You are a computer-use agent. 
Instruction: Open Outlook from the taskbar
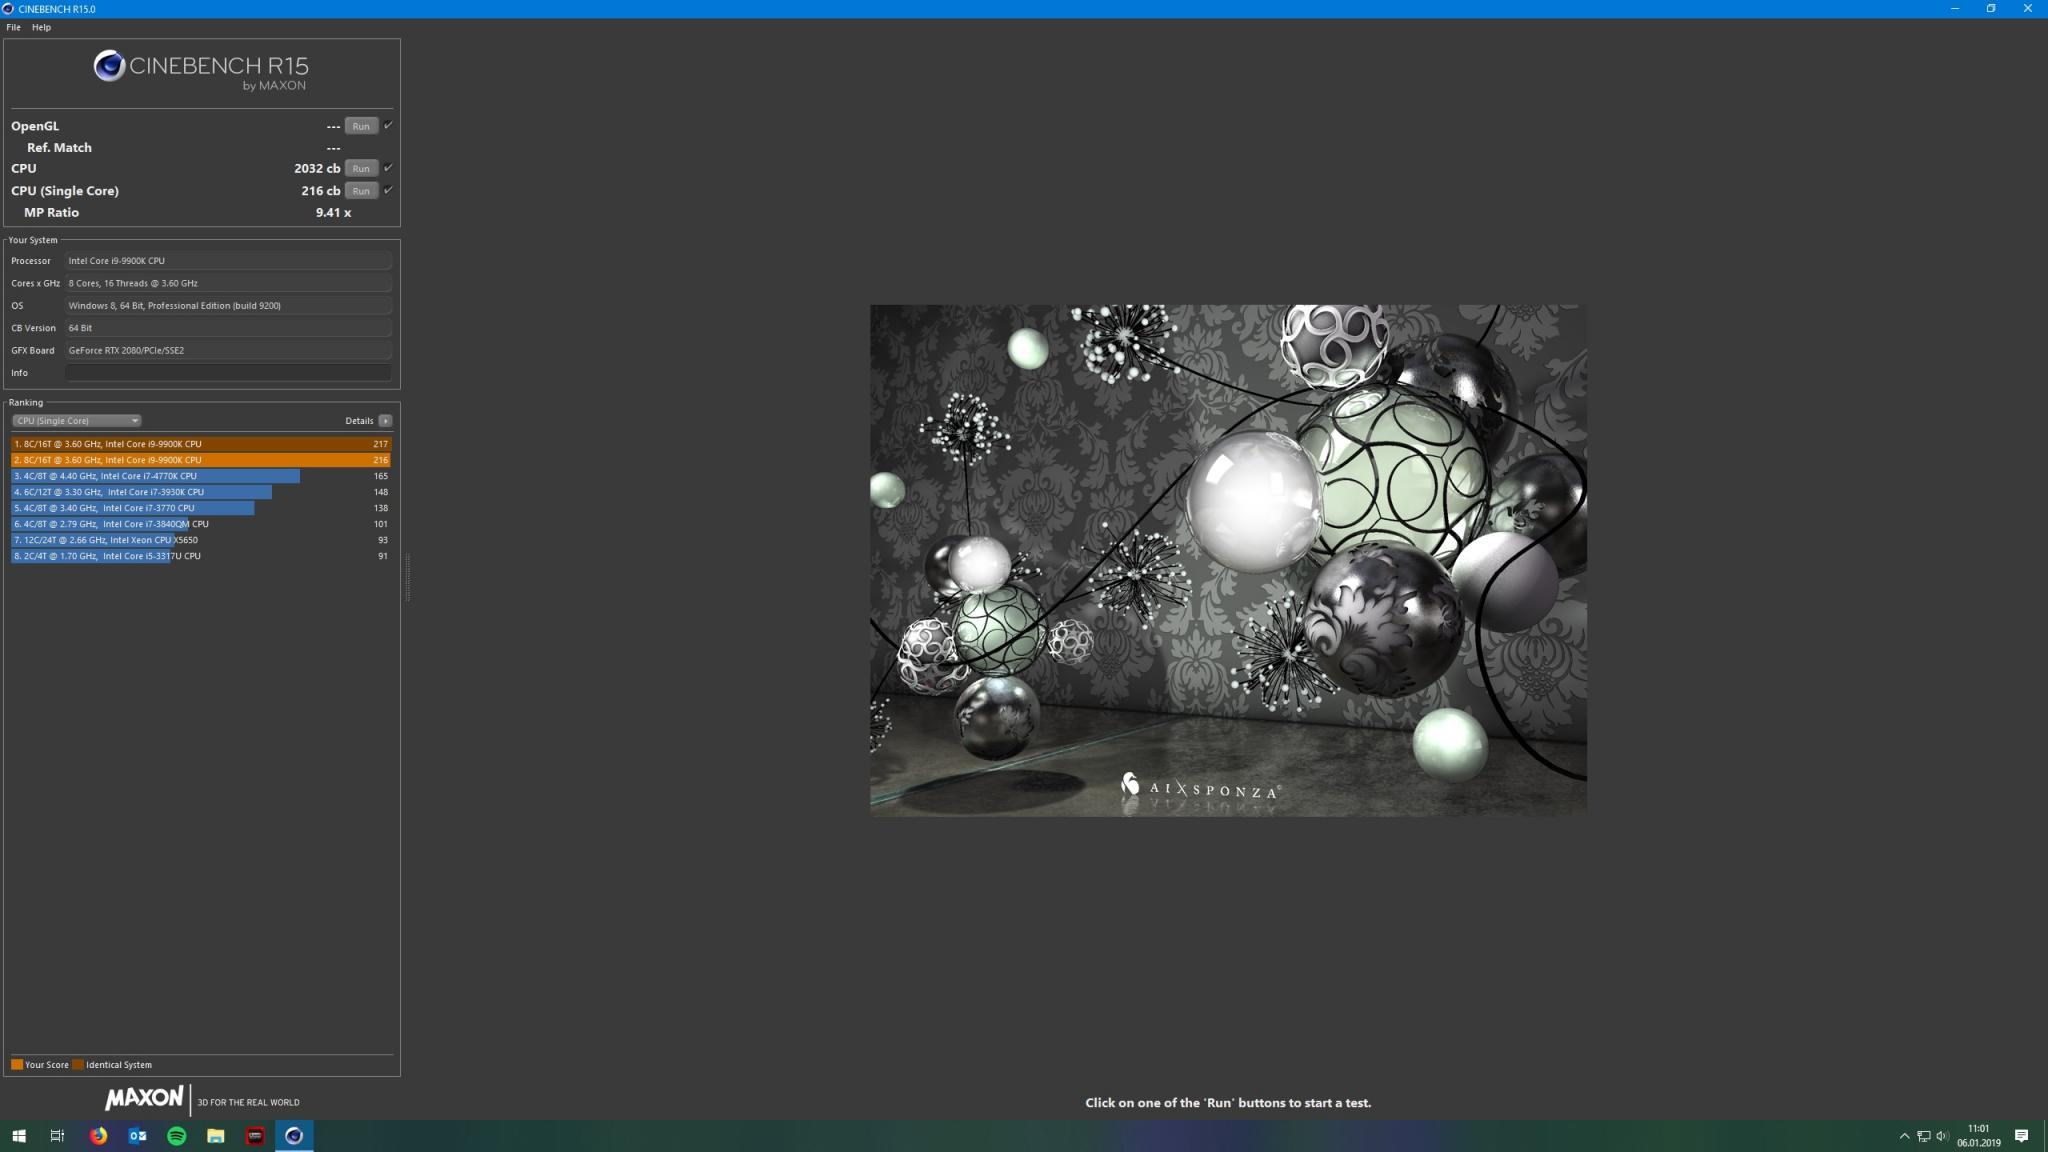(x=138, y=1136)
